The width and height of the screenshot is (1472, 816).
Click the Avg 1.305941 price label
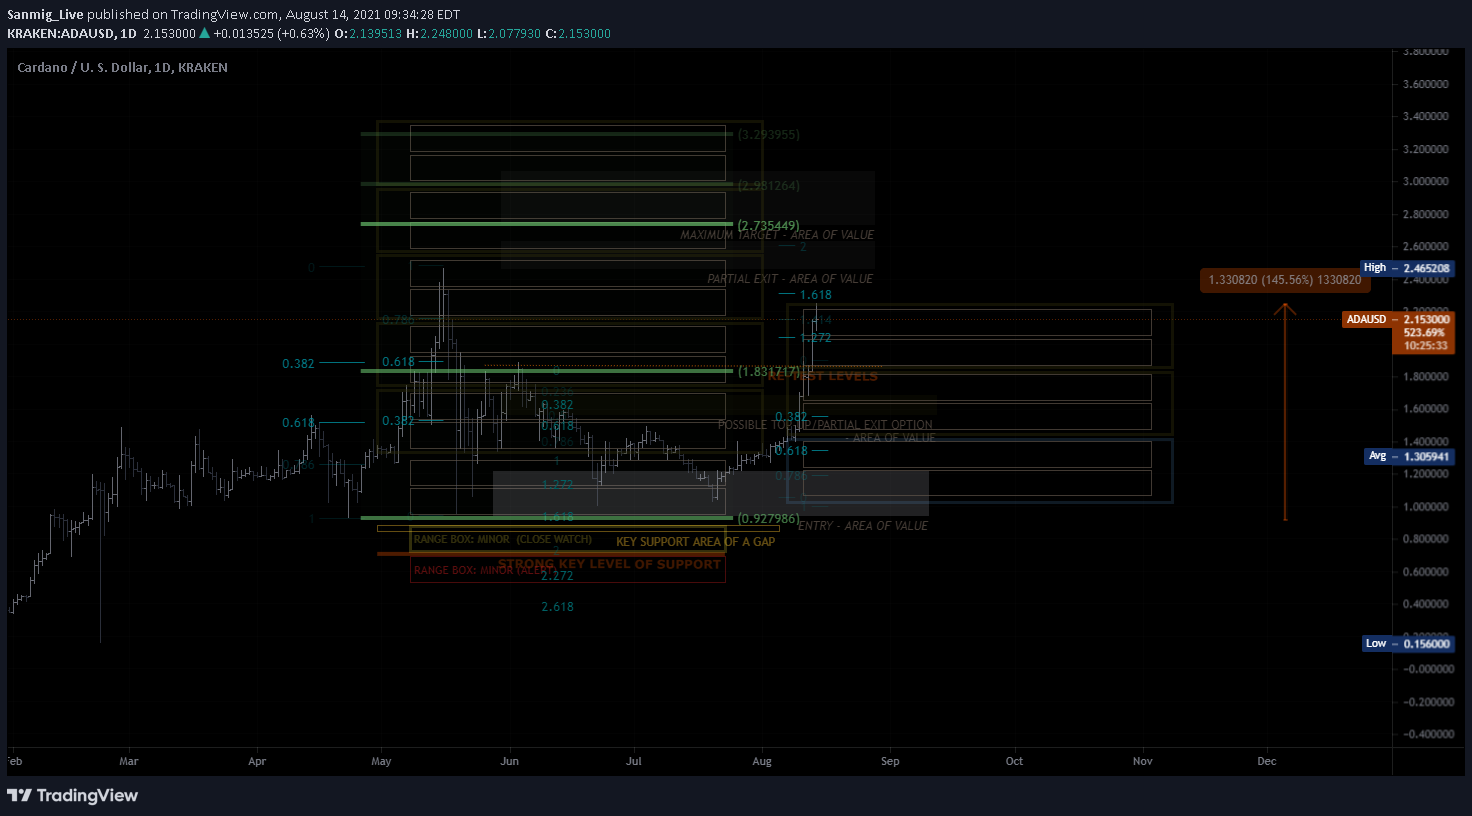1409,456
